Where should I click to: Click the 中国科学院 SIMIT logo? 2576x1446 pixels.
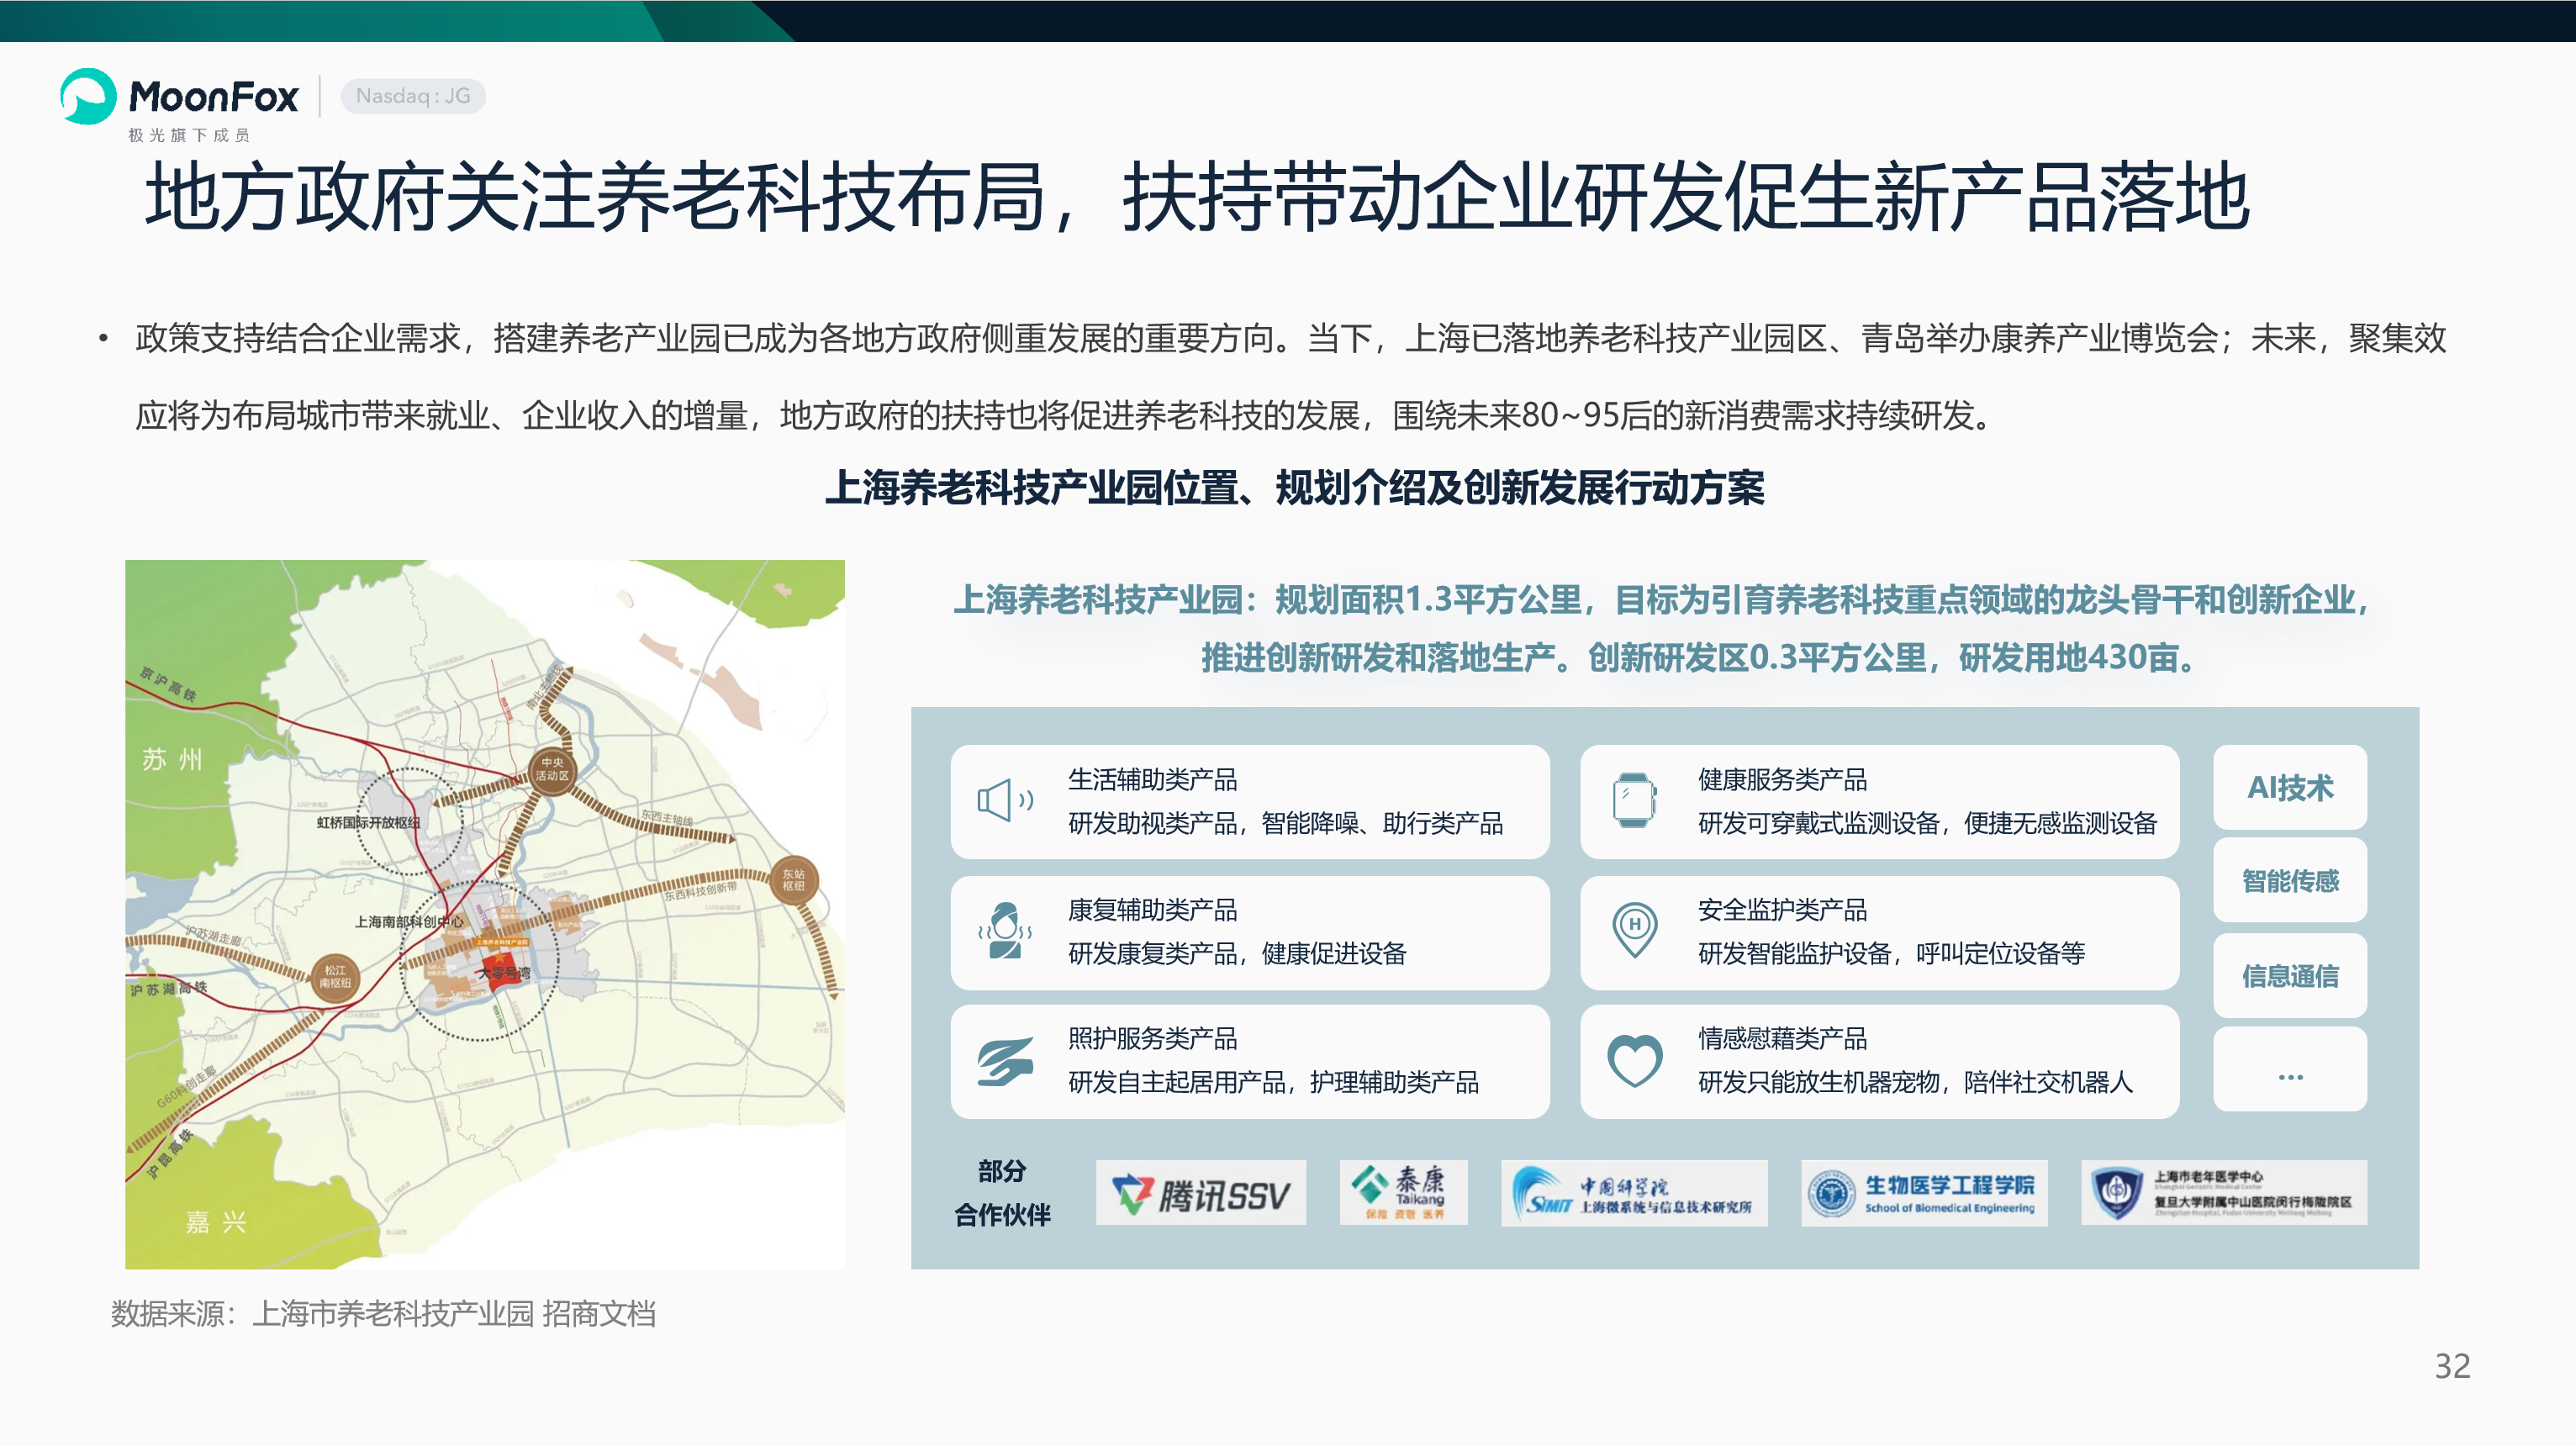[1634, 1193]
